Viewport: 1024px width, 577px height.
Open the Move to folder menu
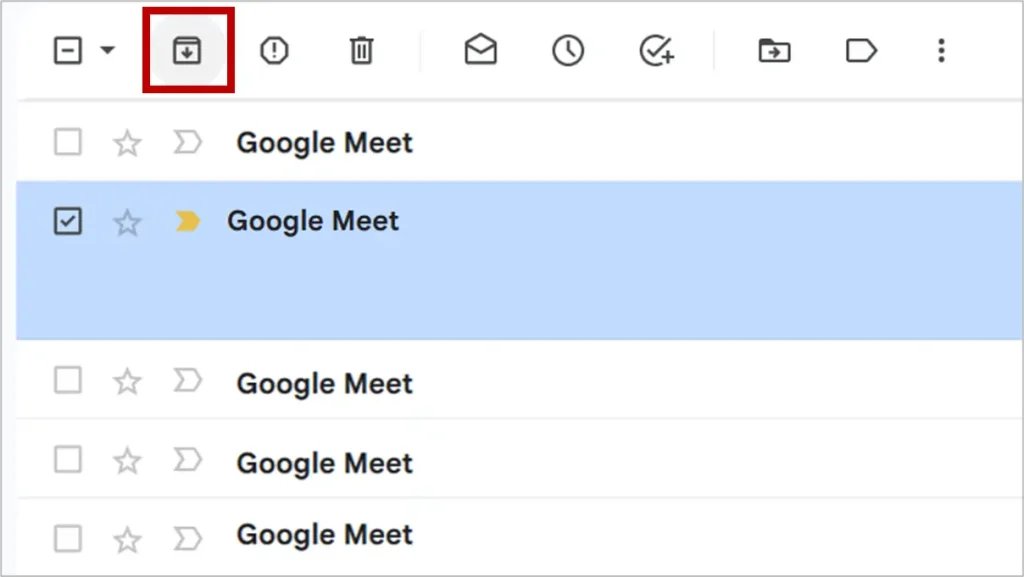(774, 51)
